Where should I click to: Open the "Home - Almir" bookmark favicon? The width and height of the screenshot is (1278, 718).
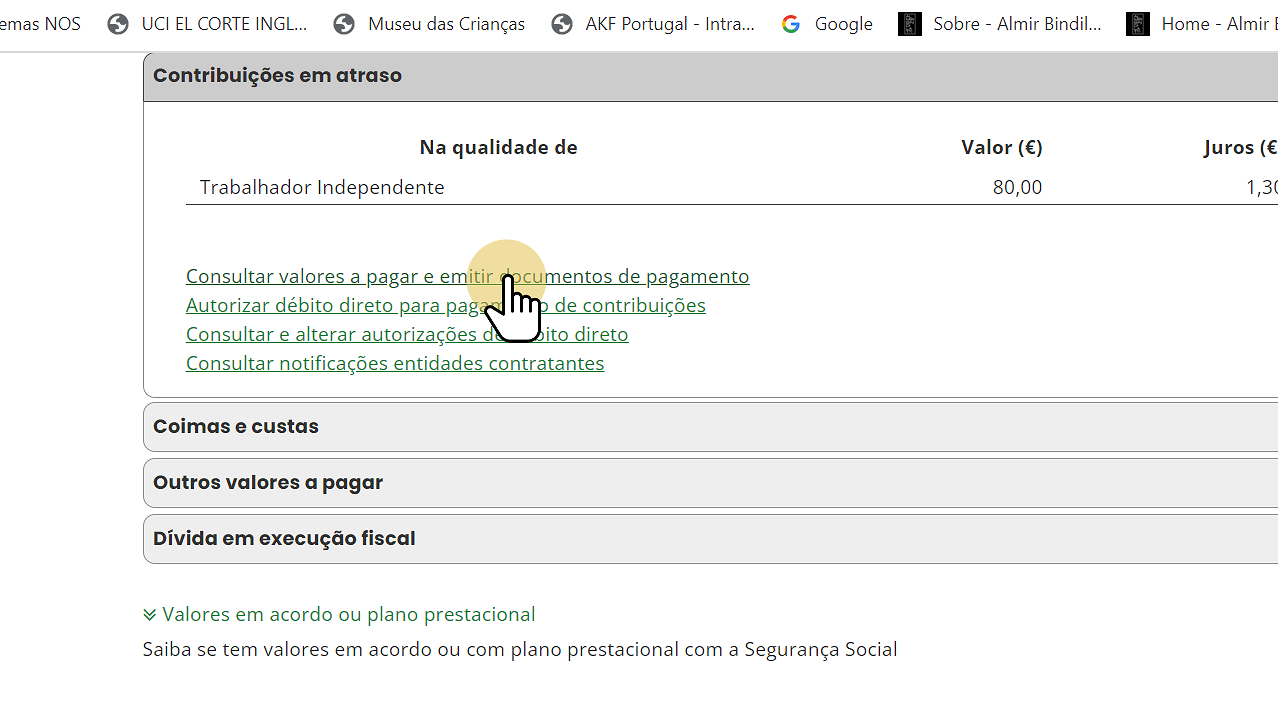[x=1137, y=23]
